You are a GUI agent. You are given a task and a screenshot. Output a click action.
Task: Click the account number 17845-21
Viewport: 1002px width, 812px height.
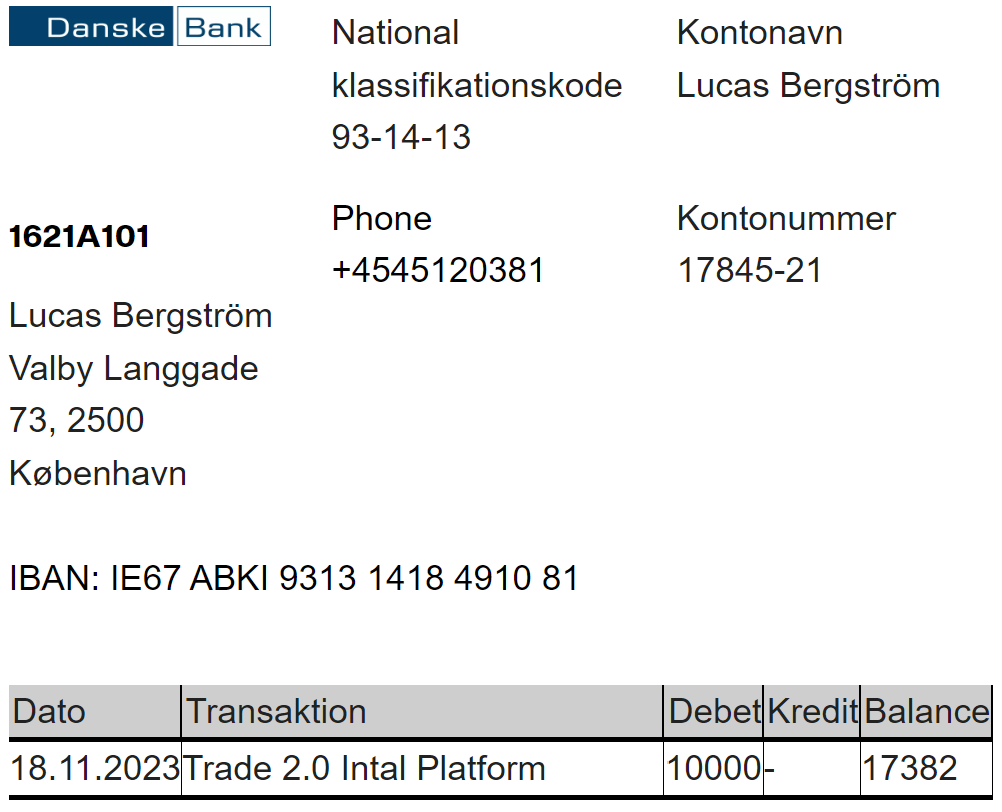(749, 270)
